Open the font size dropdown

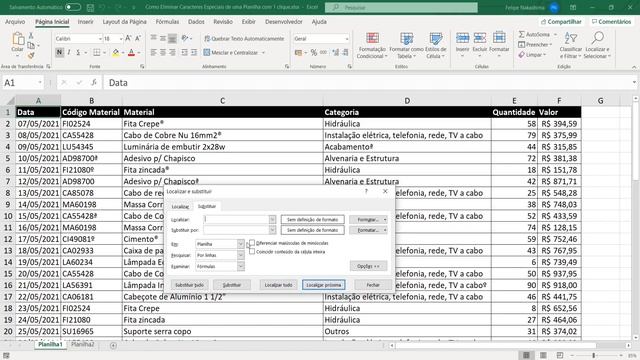(121, 38)
